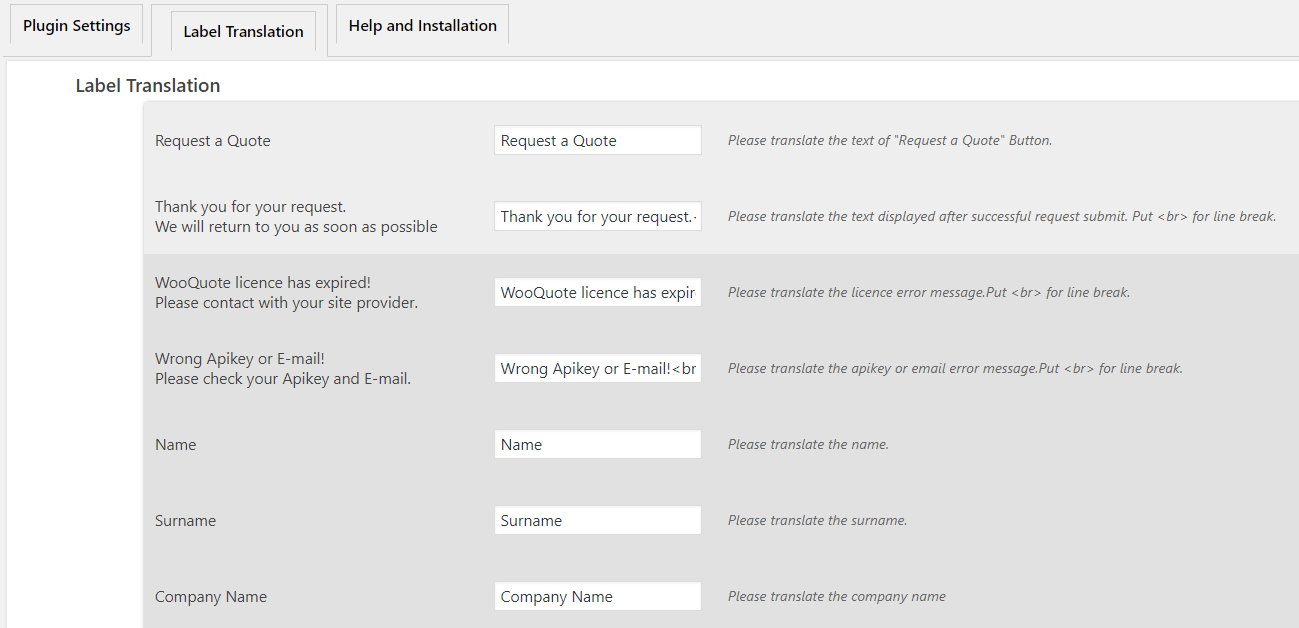The width and height of the screenshot is (1299, 628).
Task: Click the Wrong Apikey or E-mail input field
Action: click(x=598, y=368)
